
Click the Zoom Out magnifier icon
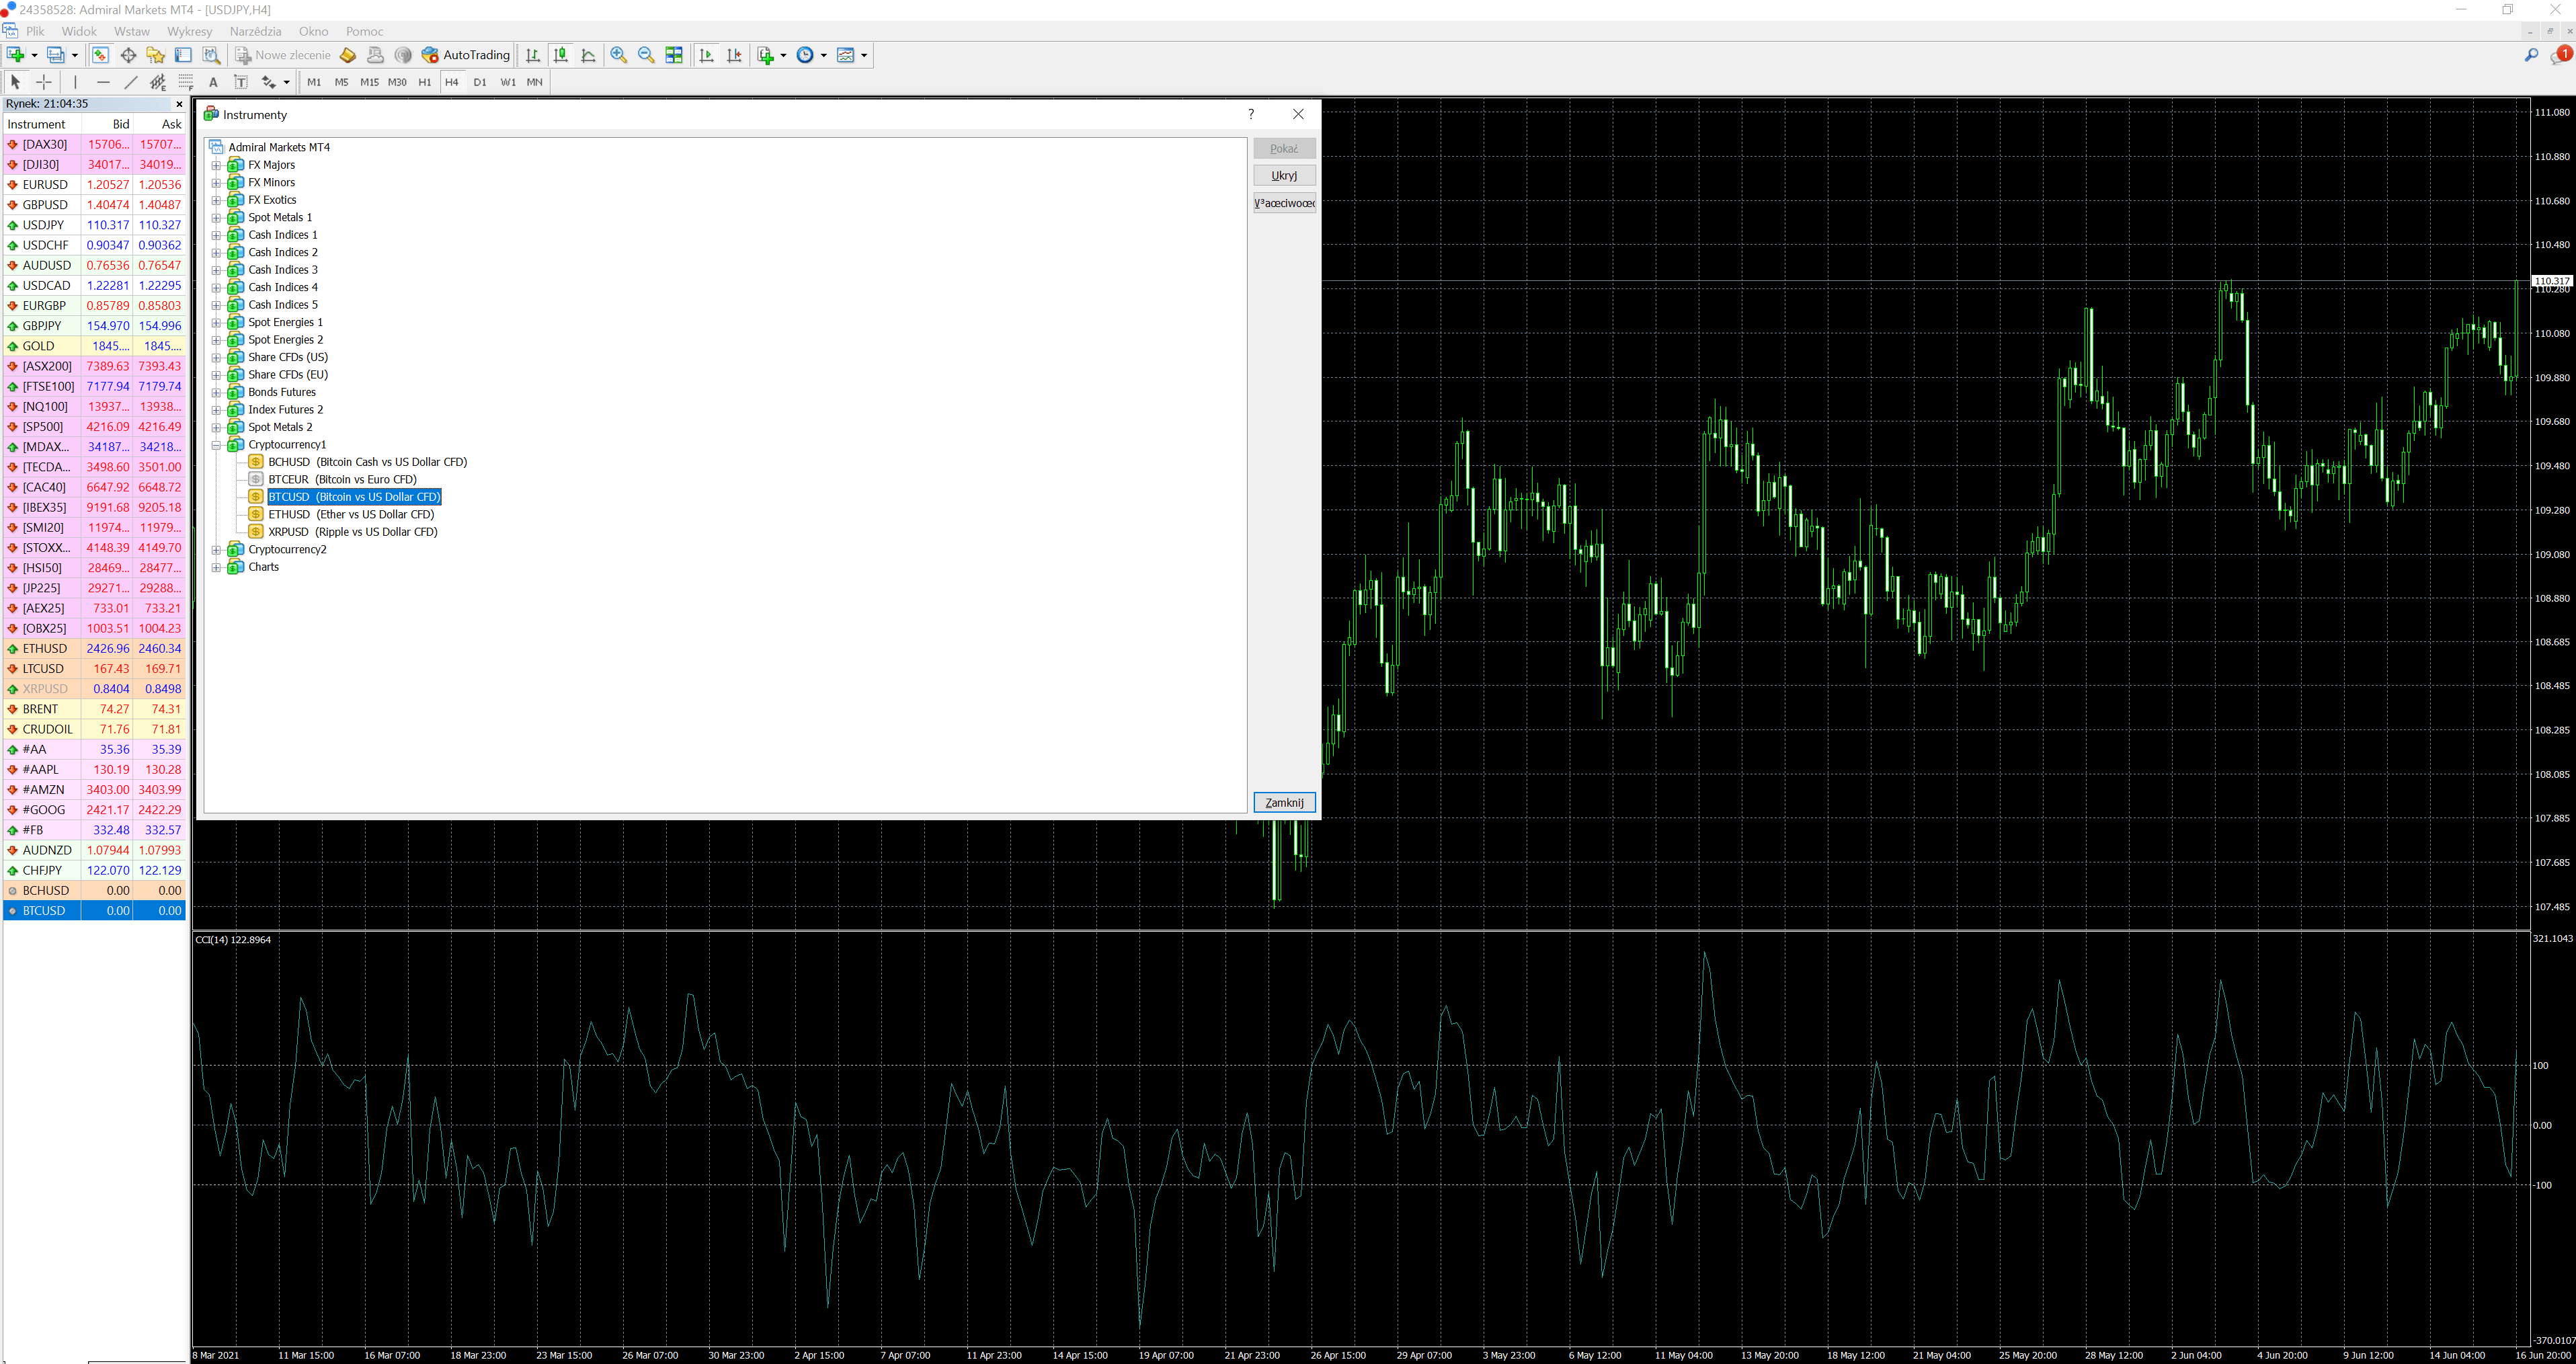click(646, 55)
